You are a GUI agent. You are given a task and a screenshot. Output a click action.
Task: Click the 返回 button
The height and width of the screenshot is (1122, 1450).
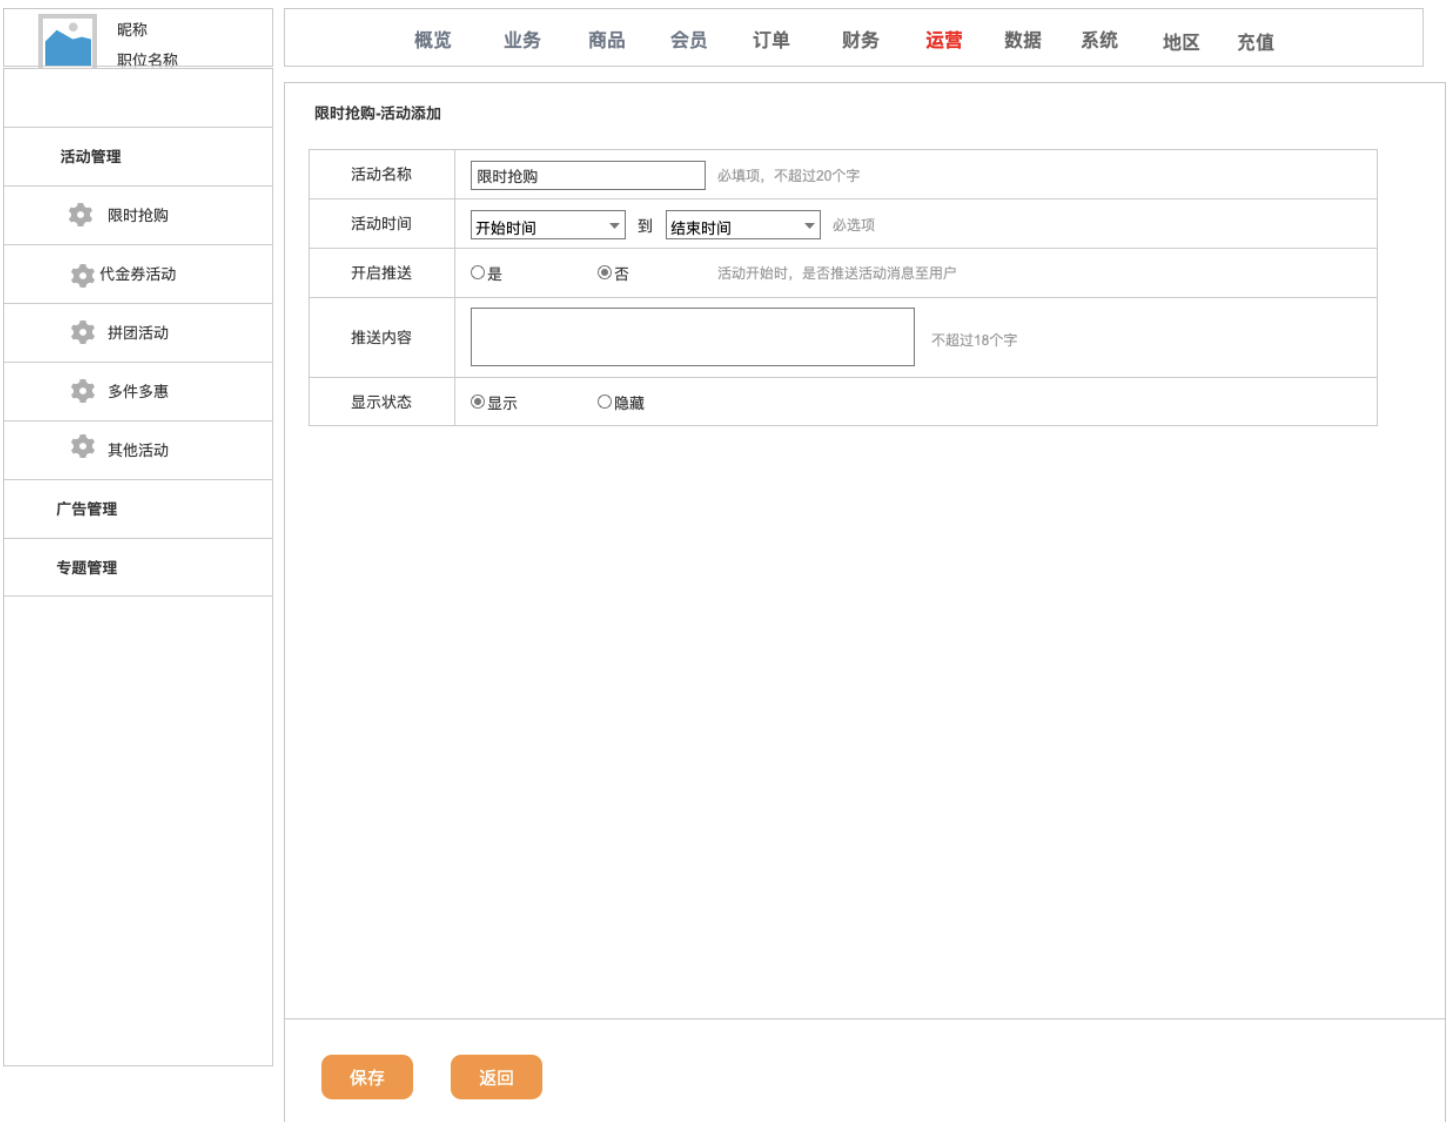click(496, 1077)
